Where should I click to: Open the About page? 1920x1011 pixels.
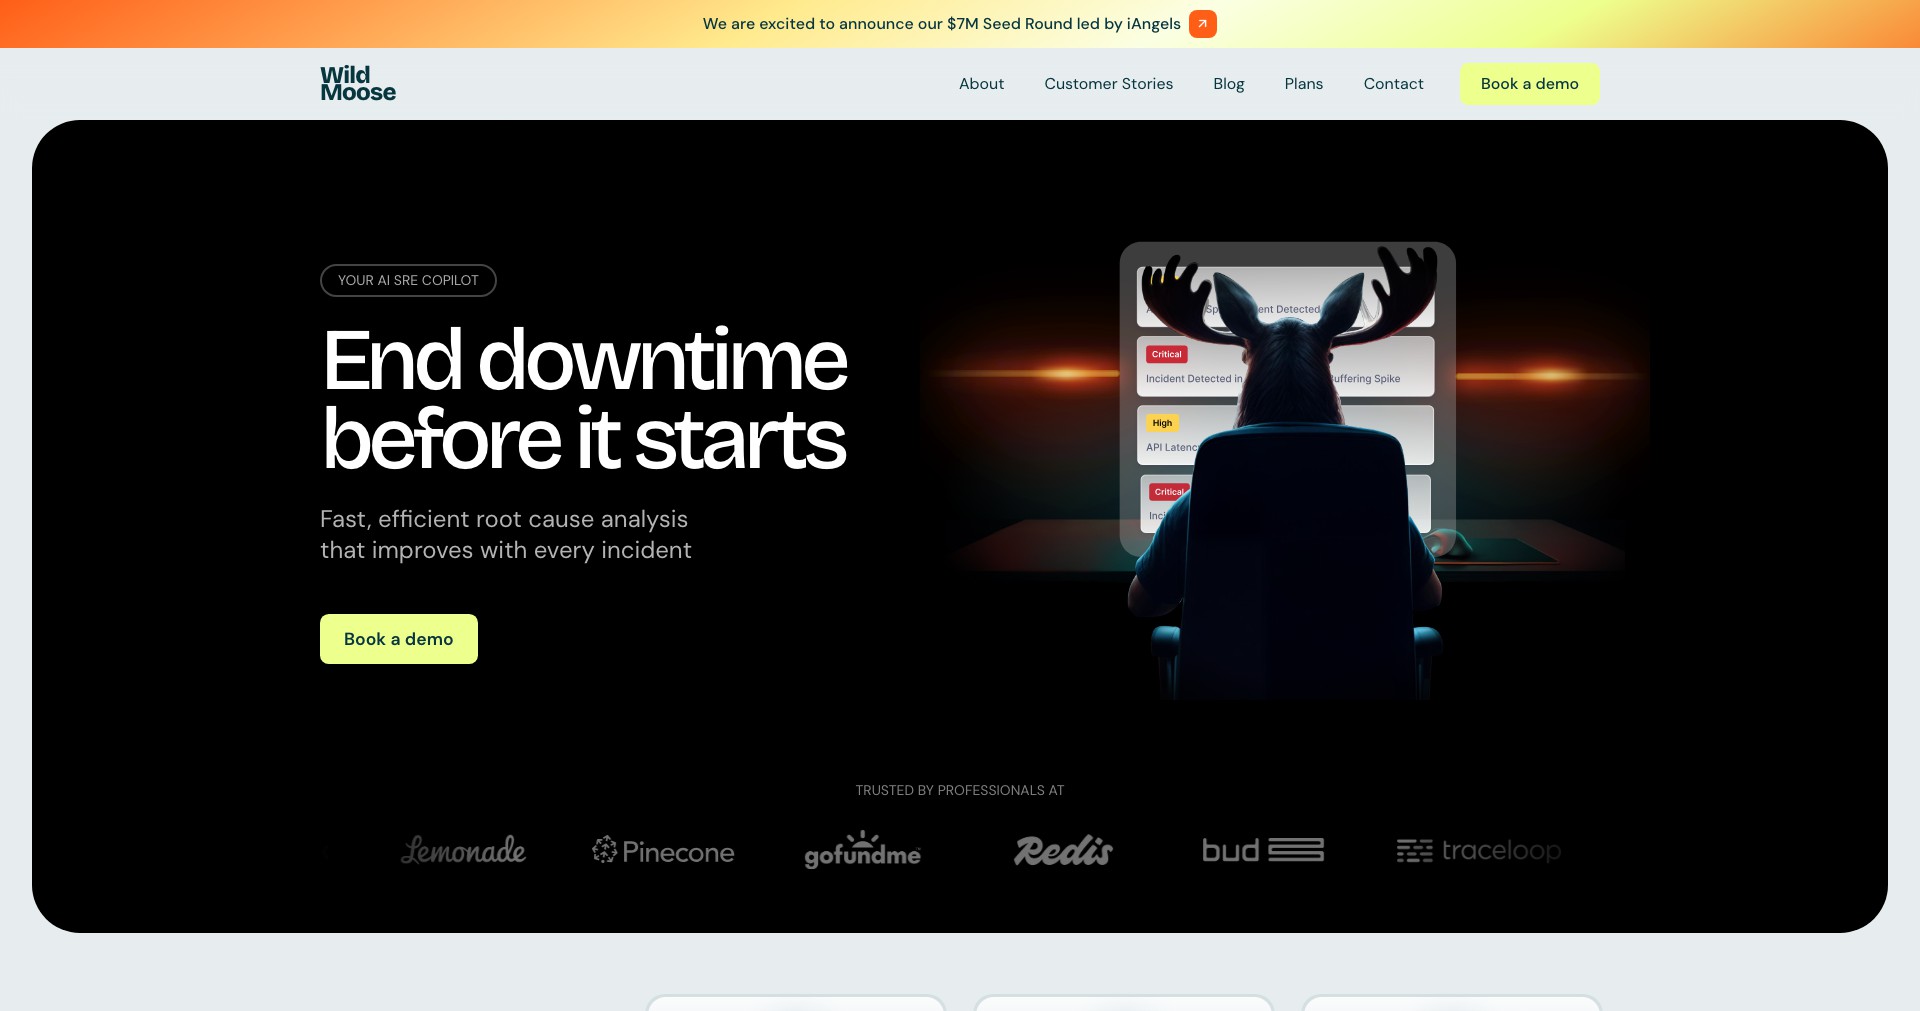(x=981, y=84)
